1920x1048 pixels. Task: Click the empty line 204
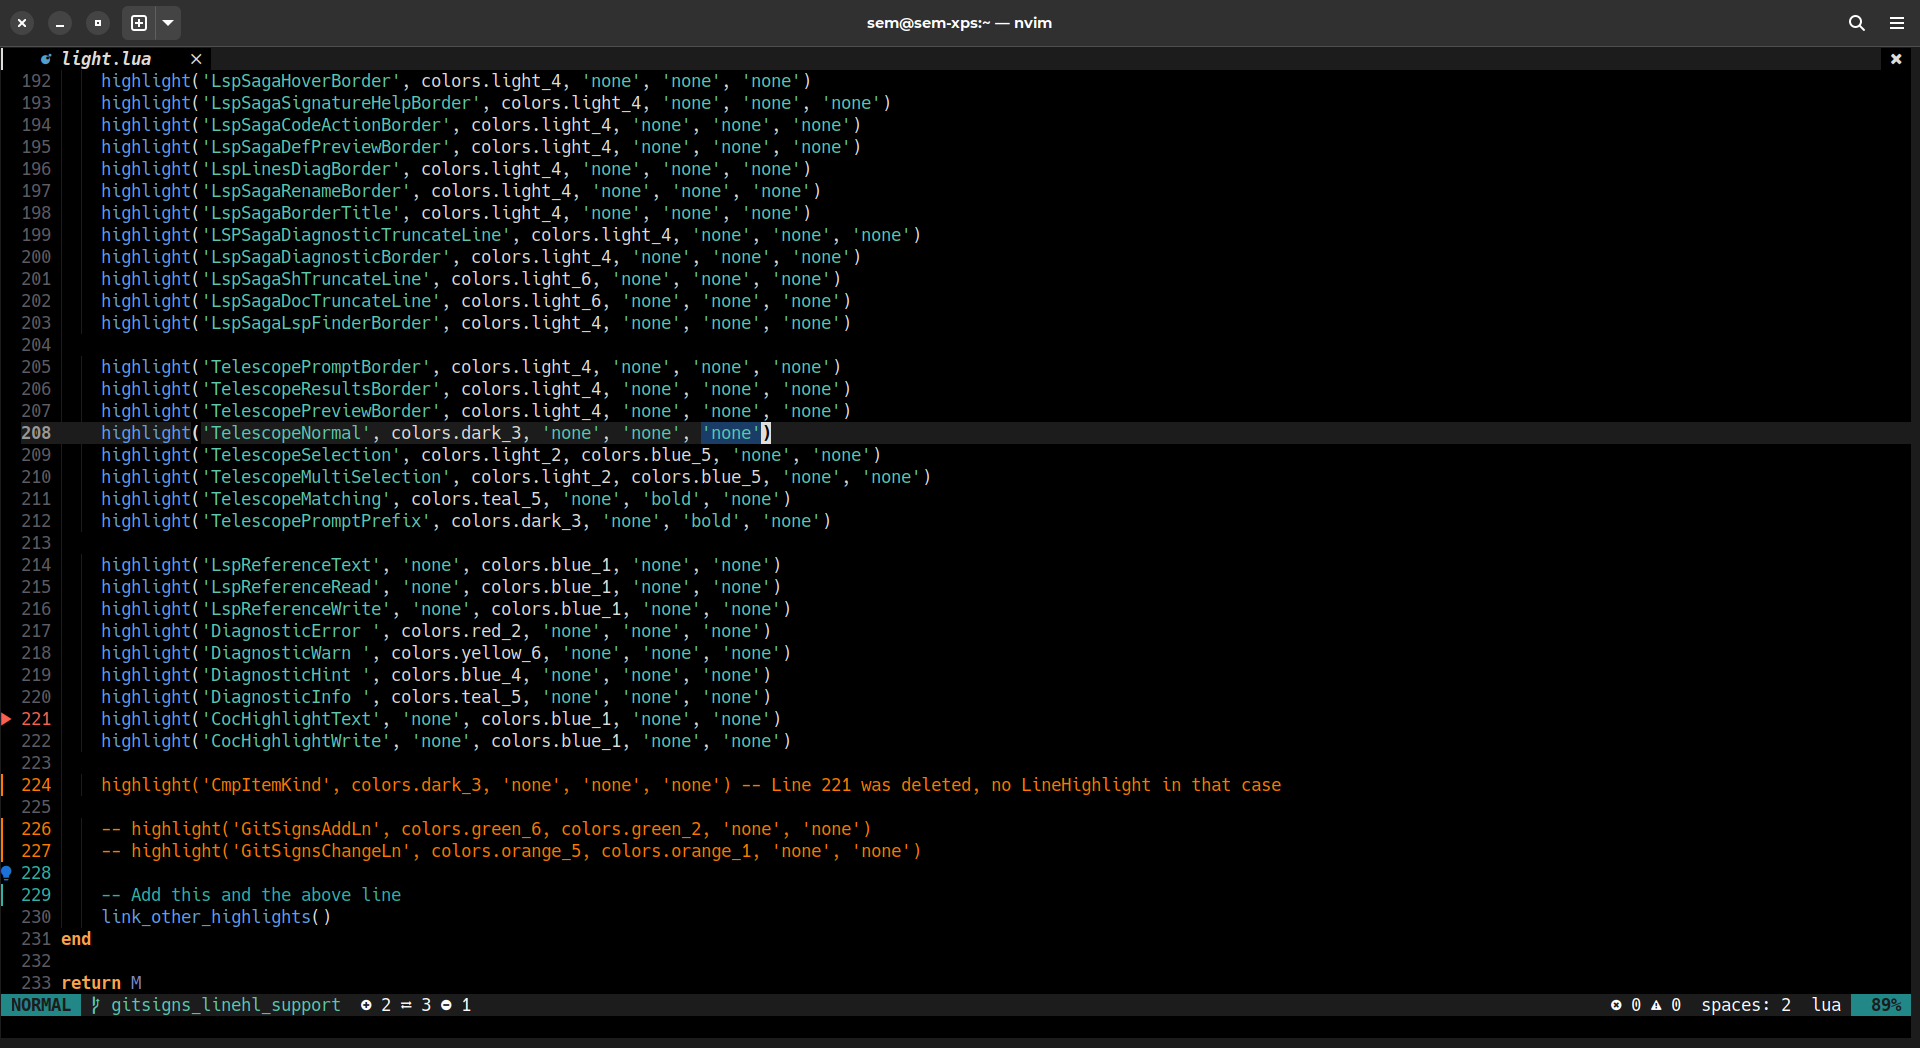pos(985,345)
